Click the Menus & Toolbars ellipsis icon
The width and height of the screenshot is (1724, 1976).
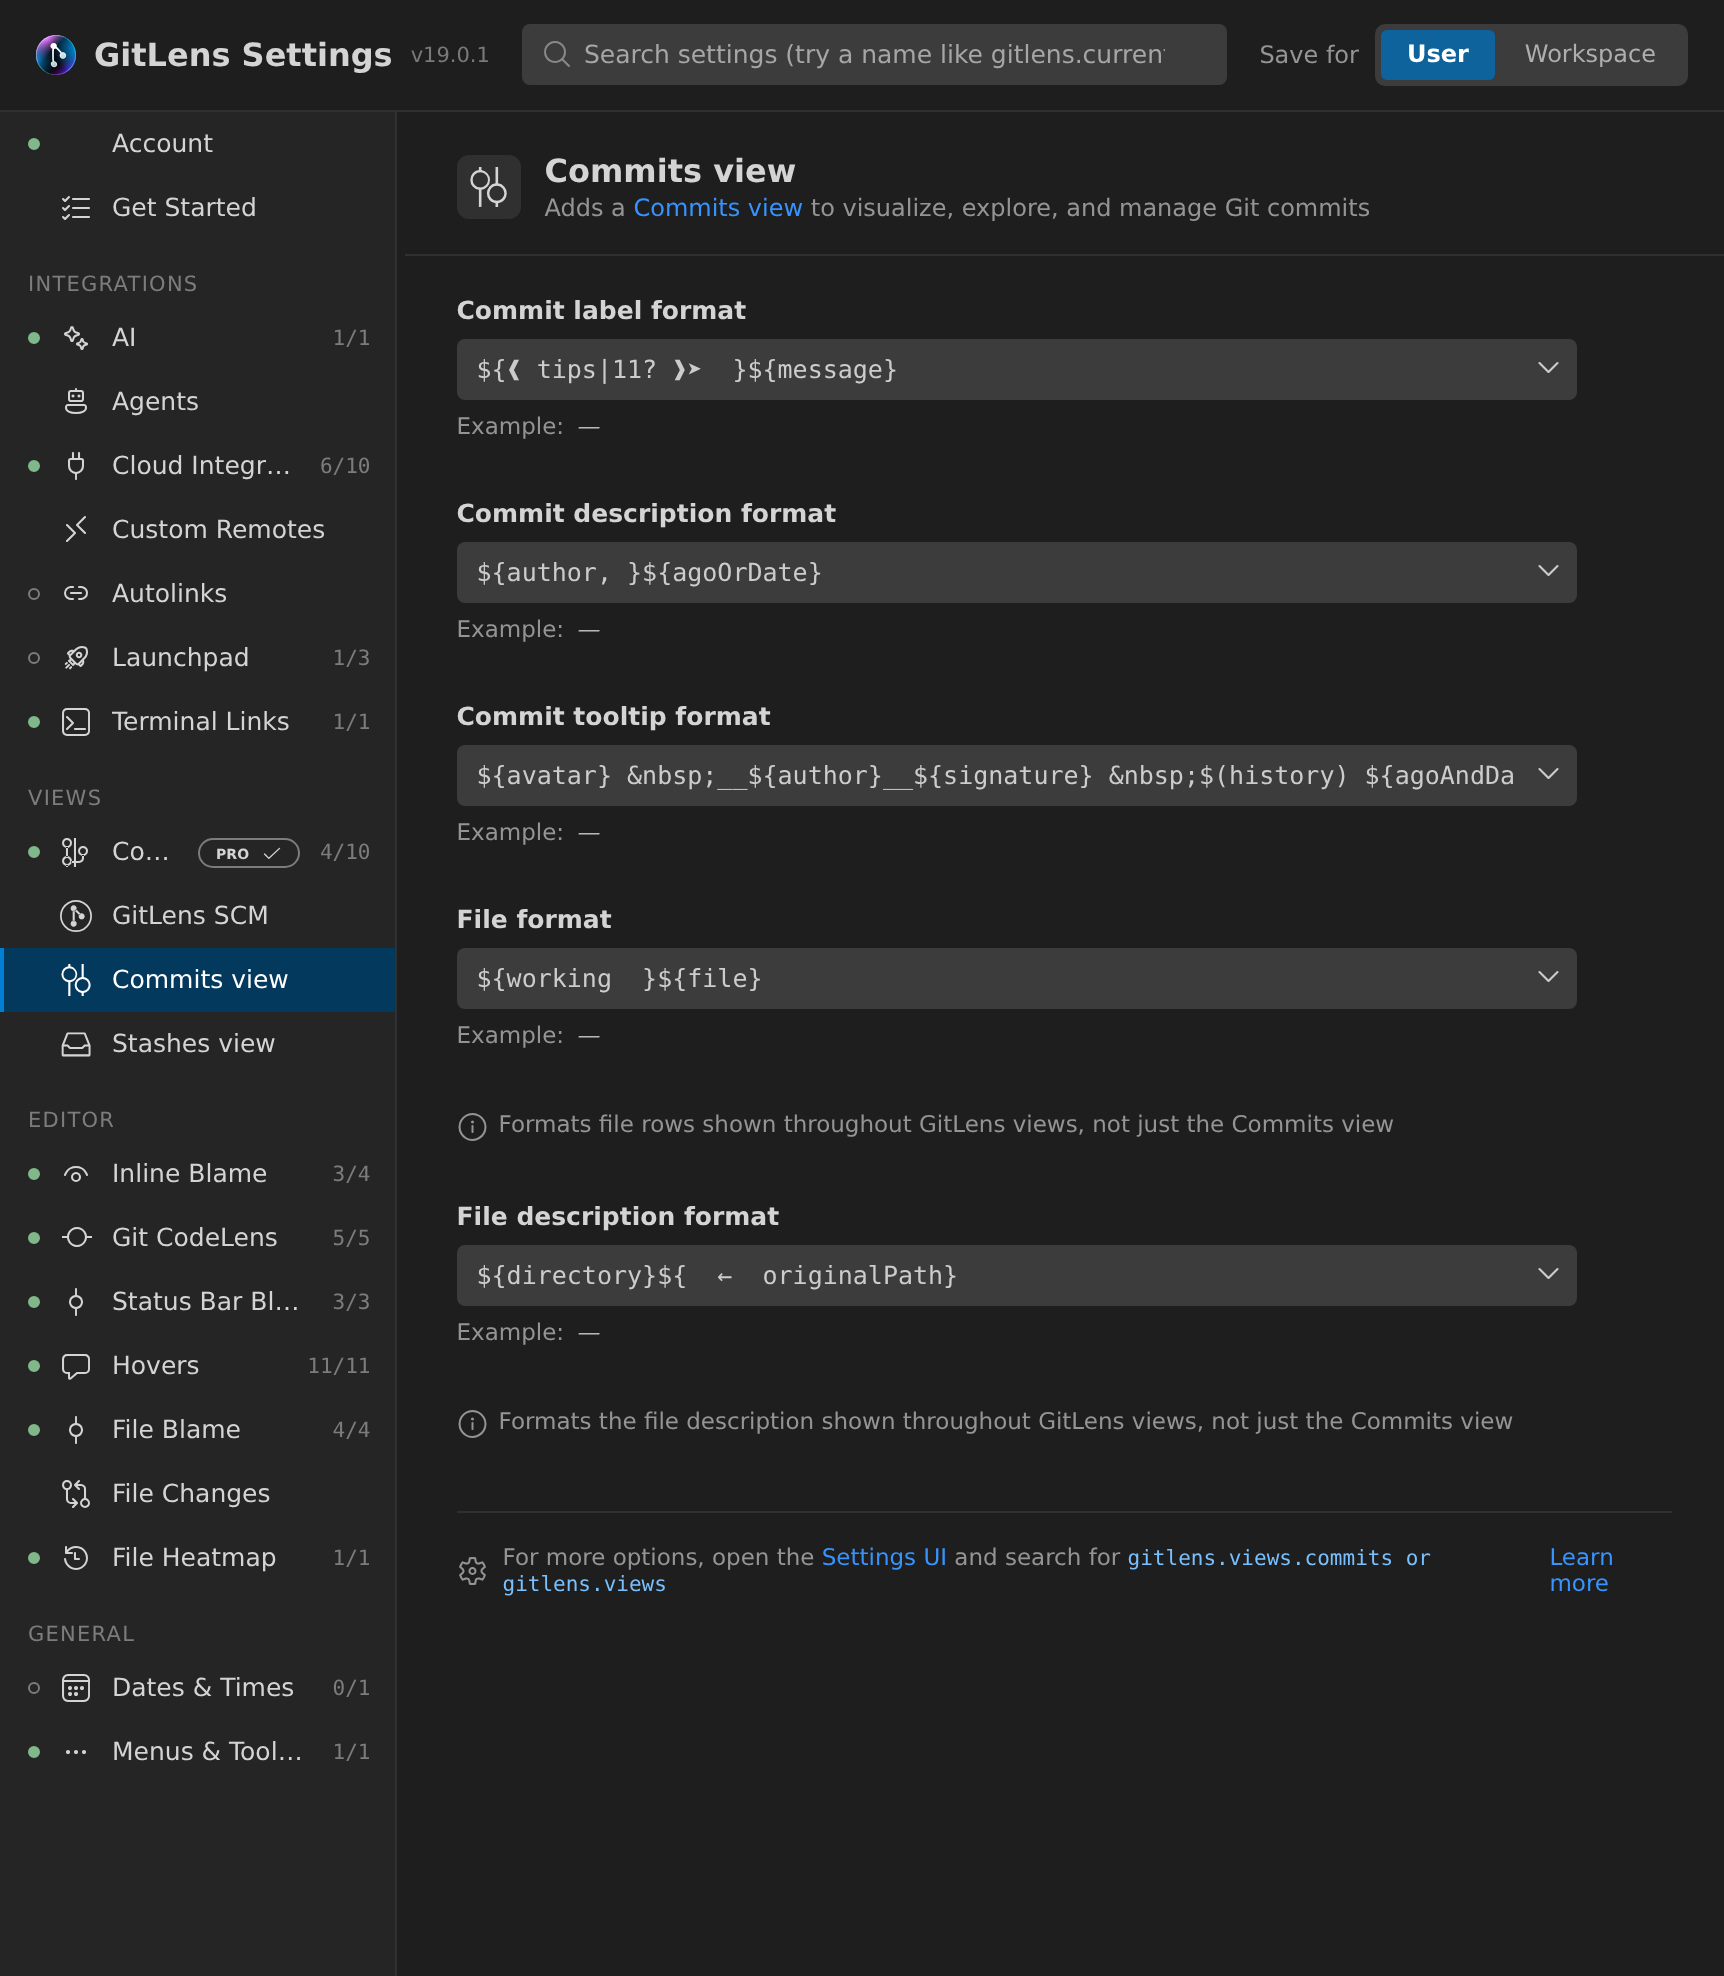tap(76, 1751)
